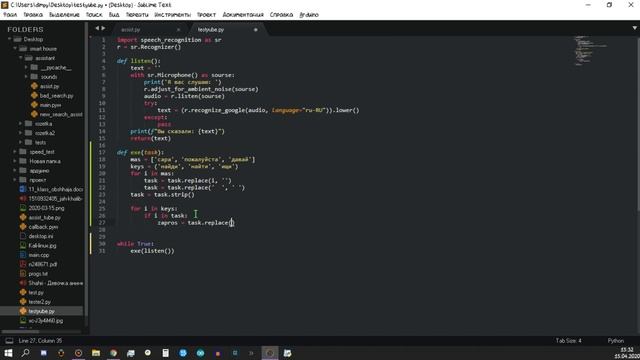The image size is (640, 360).
Task: Select testyube.py file icon in sidebar
Action: click(x=23, y=311)
